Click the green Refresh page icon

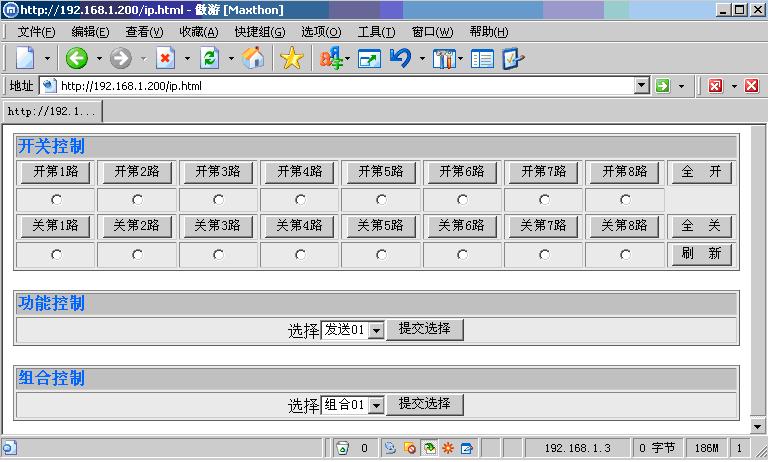point(209,58)
